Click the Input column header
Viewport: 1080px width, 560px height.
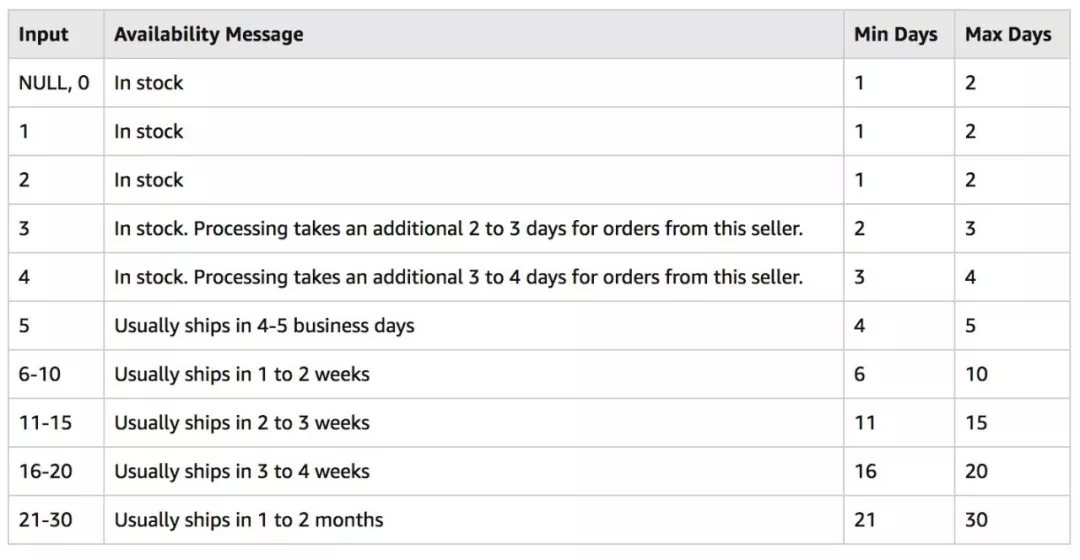[x=43, y=35]
